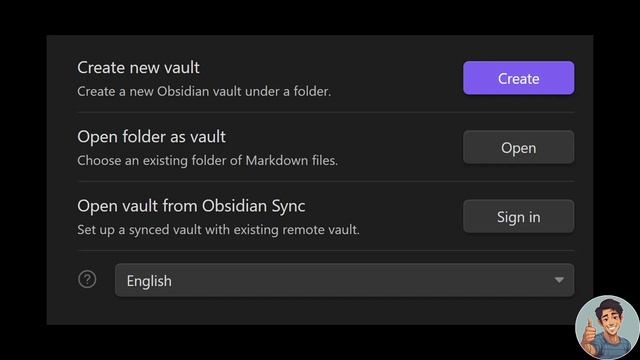Click 'Choose an existing folder of Markdown files' text
The width and height of the screenshot is (640, 360).
[x=207, y=160]
